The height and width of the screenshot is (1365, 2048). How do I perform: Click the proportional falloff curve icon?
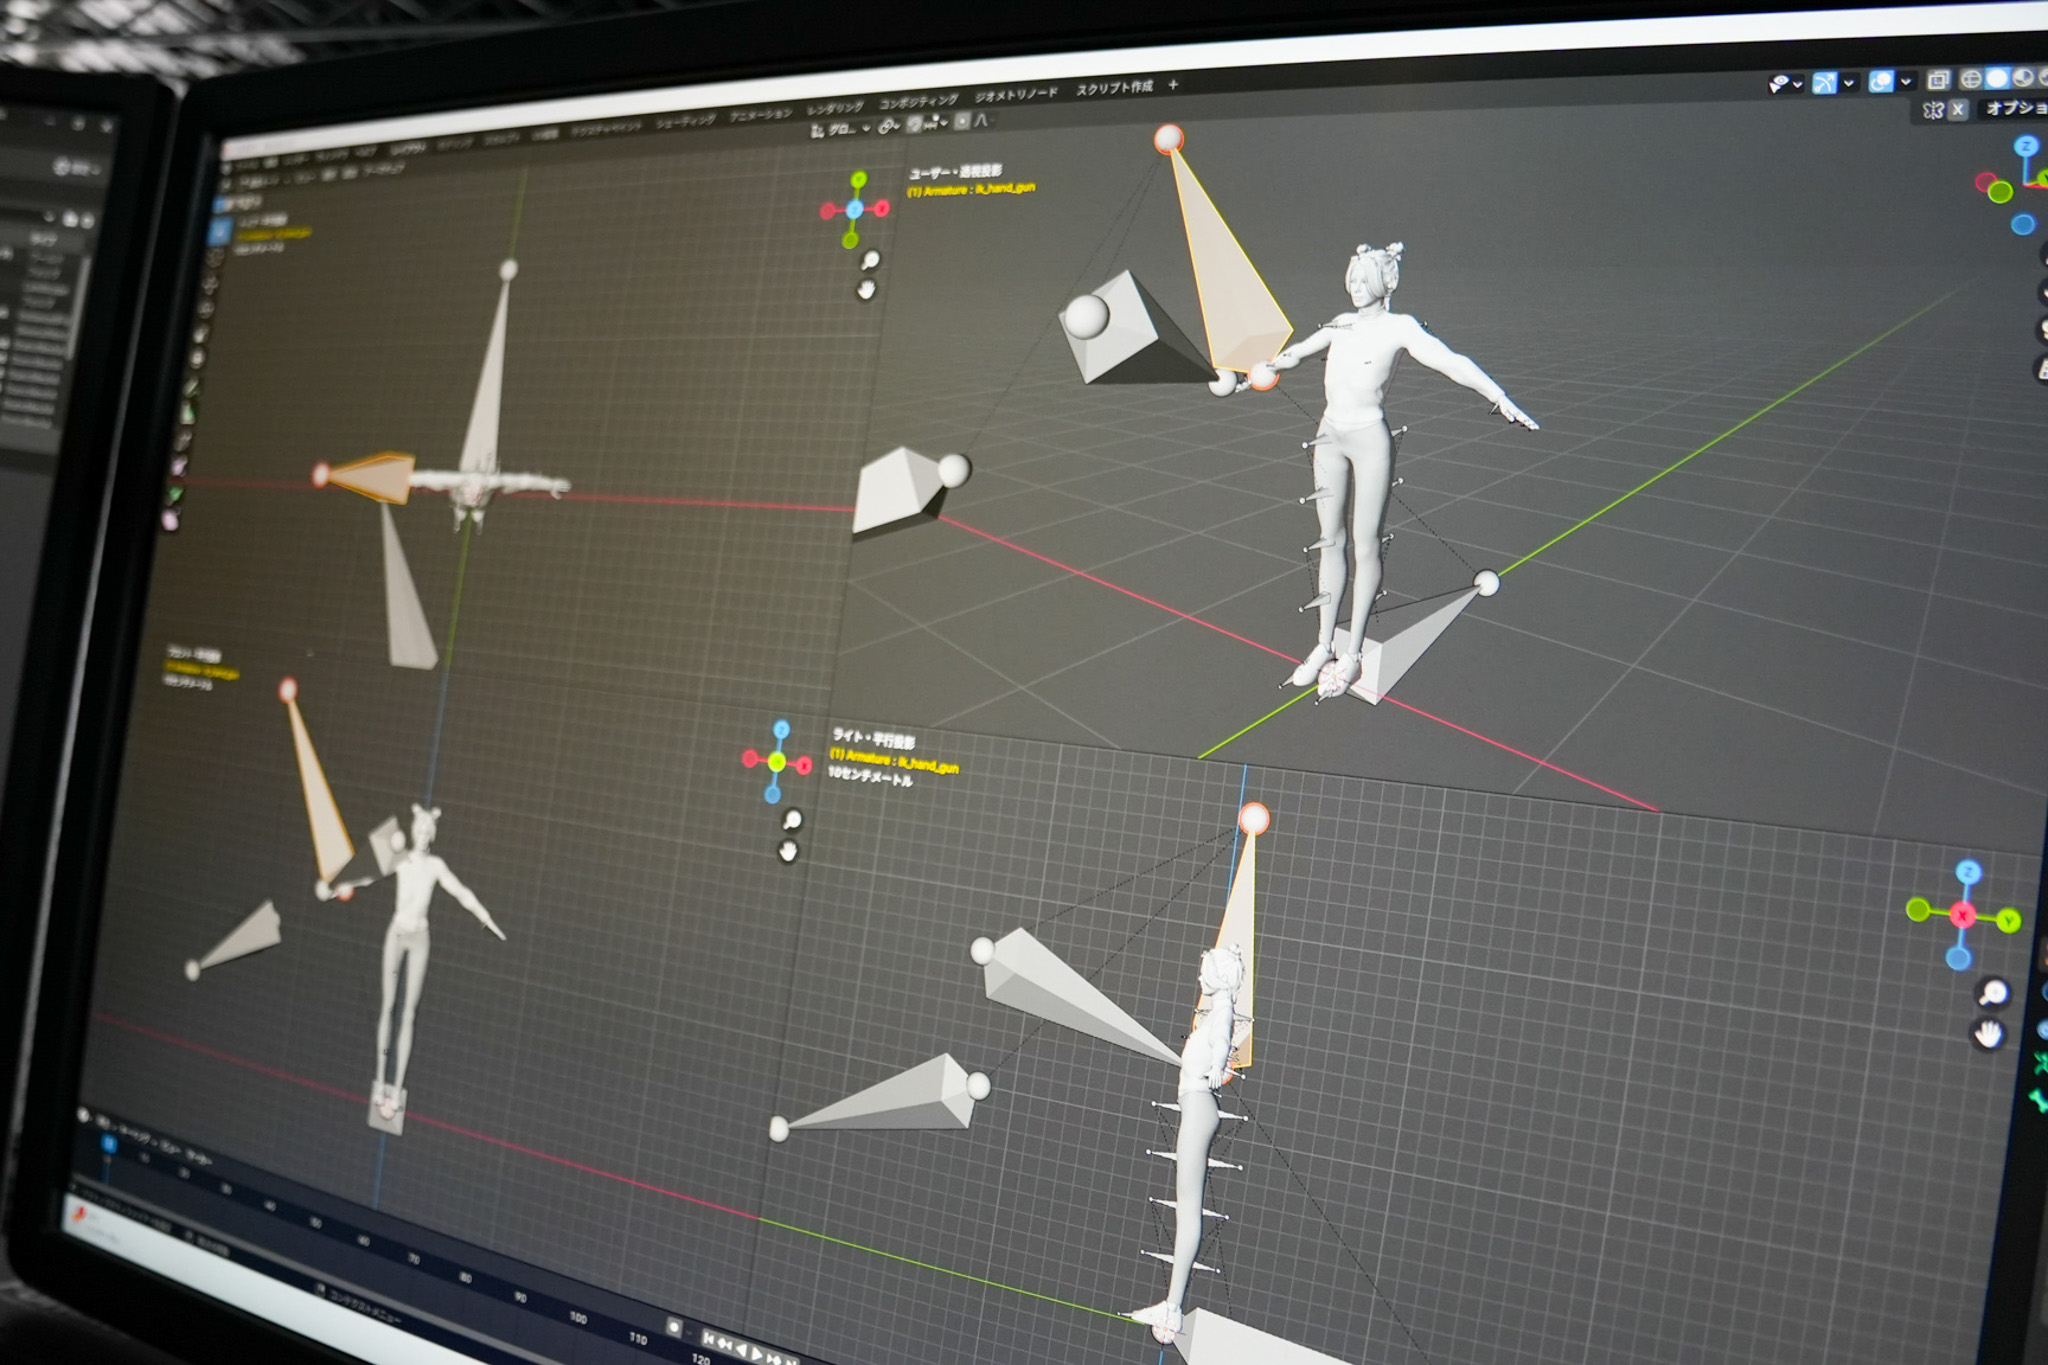tap(981, 119)
